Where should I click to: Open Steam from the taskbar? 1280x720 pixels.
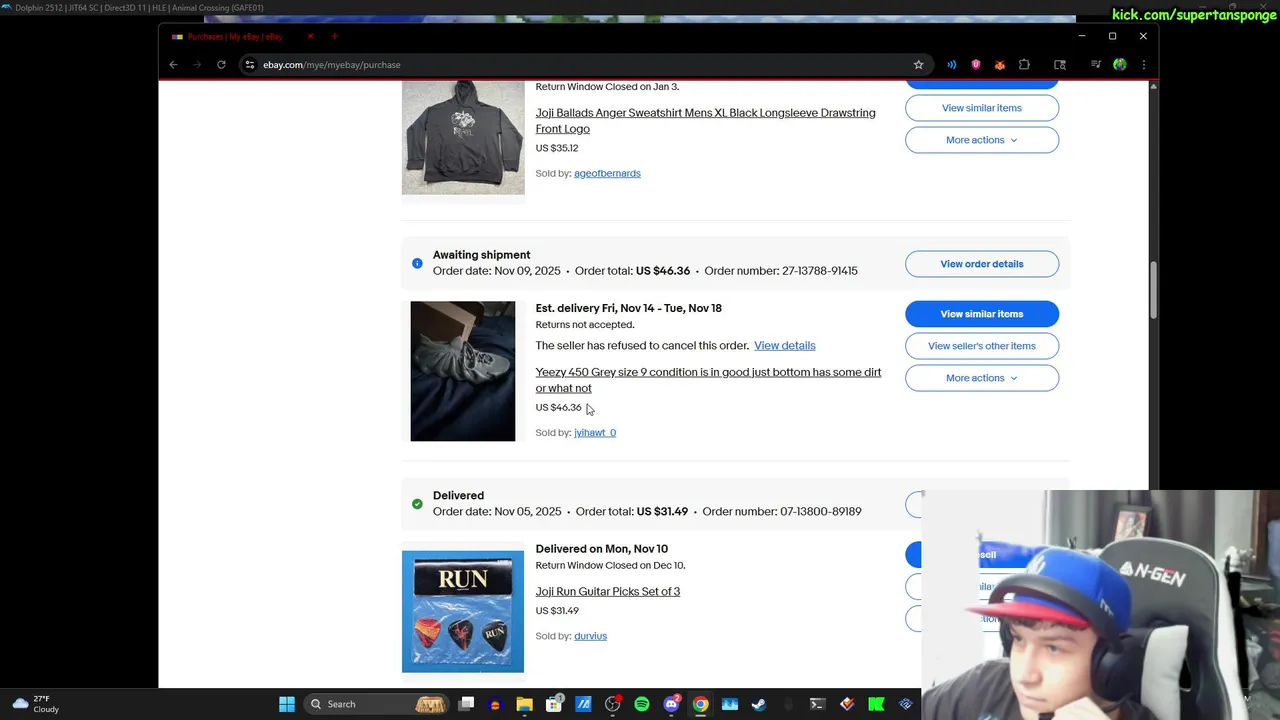[759, 704]
